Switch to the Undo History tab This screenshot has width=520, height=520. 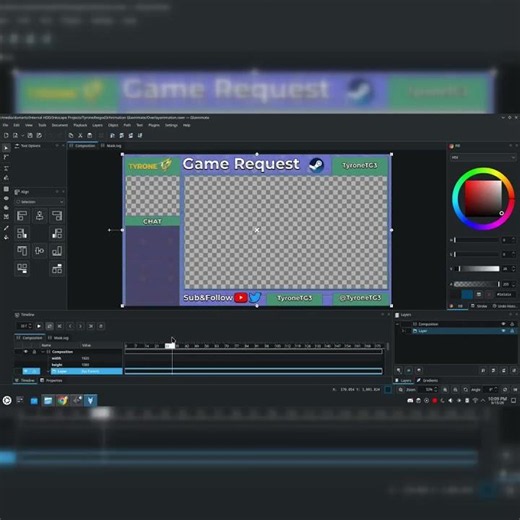point(504,306)
